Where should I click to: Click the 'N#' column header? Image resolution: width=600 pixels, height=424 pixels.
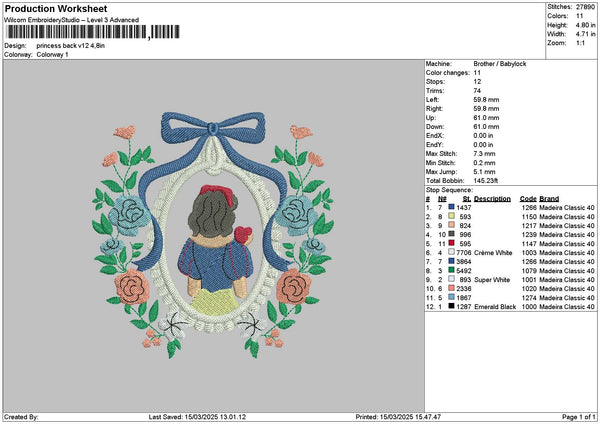point(442,199)
